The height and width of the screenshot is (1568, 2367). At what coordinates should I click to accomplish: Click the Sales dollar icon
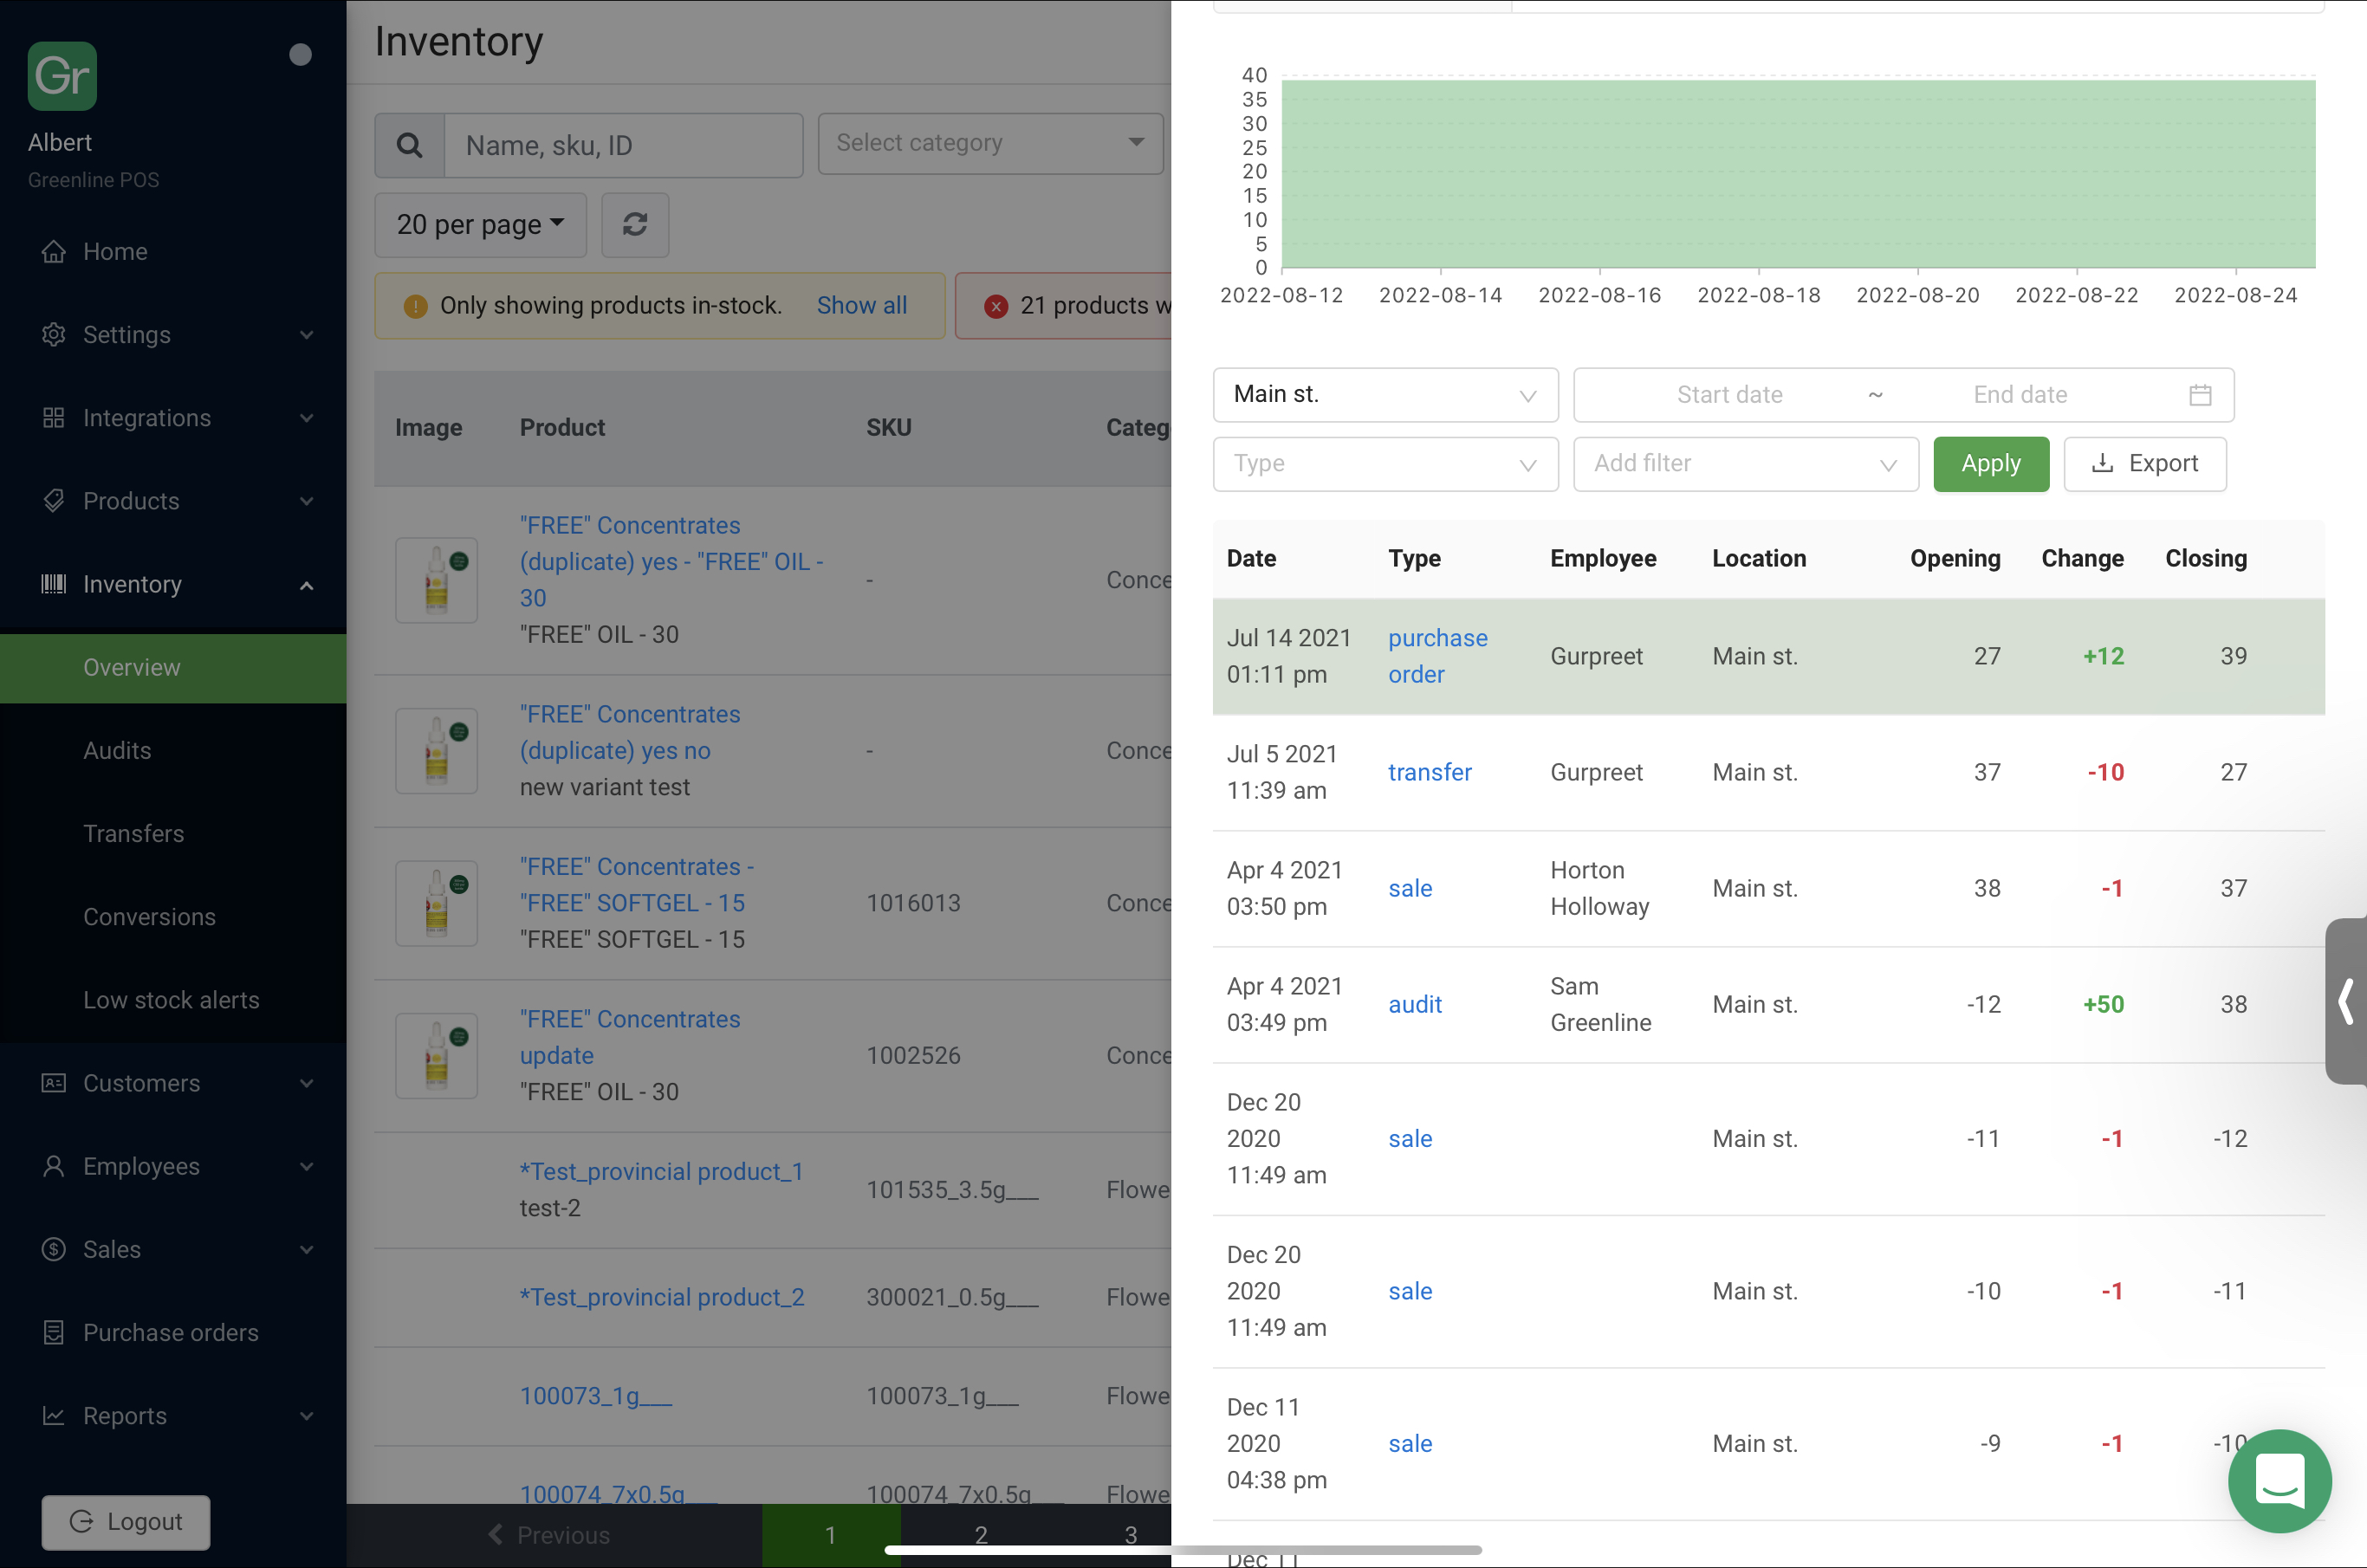pyautogui.click(x=54, y=1248)
